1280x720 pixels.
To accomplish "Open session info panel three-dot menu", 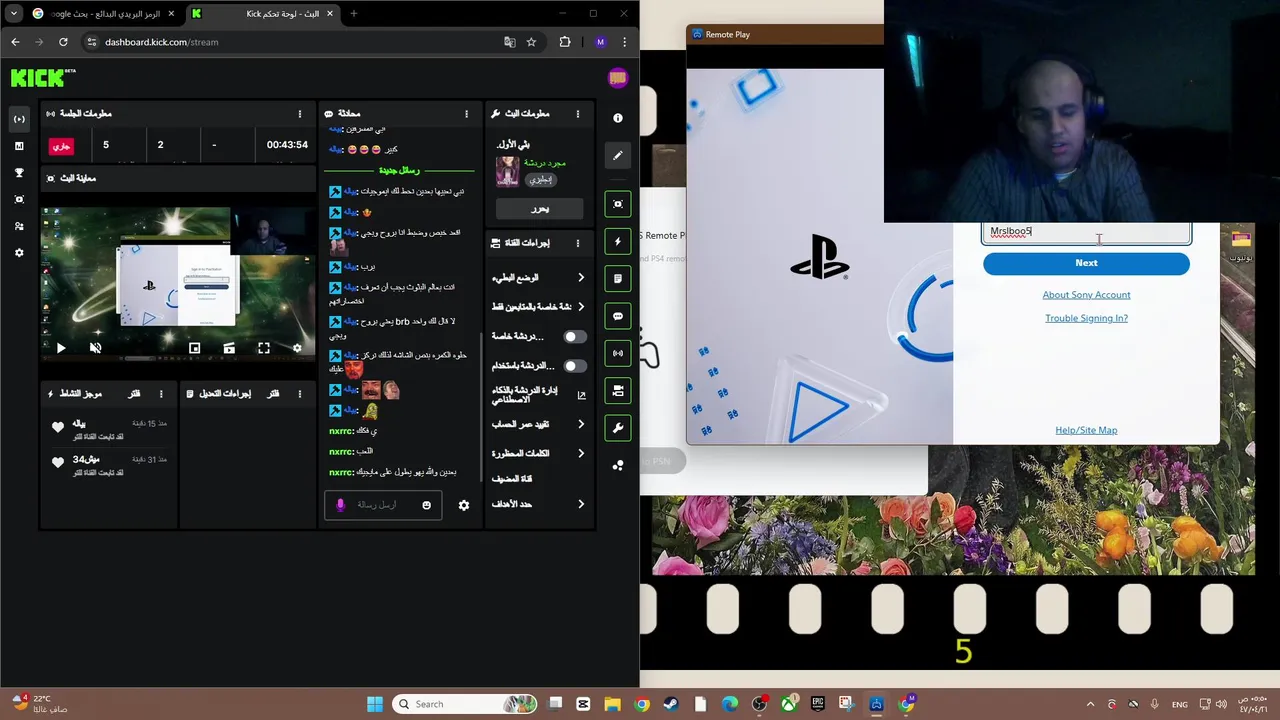I will (x=299, y=114).
